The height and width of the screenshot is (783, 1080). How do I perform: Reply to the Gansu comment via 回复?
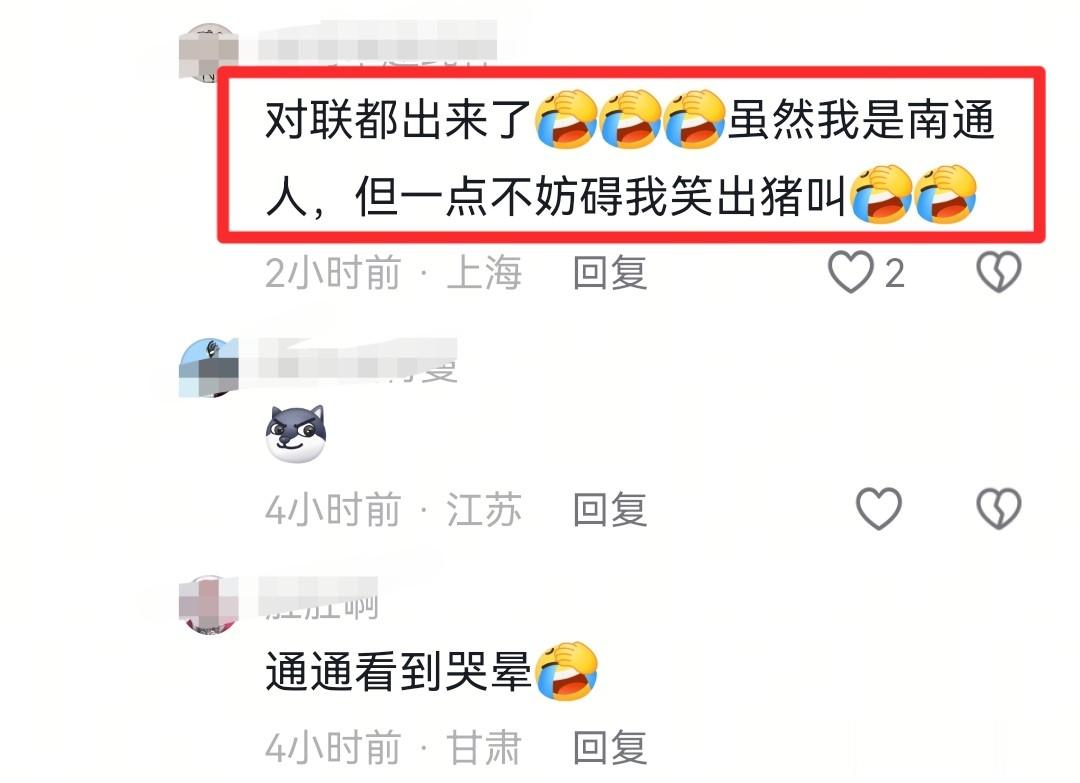point(610,747)
